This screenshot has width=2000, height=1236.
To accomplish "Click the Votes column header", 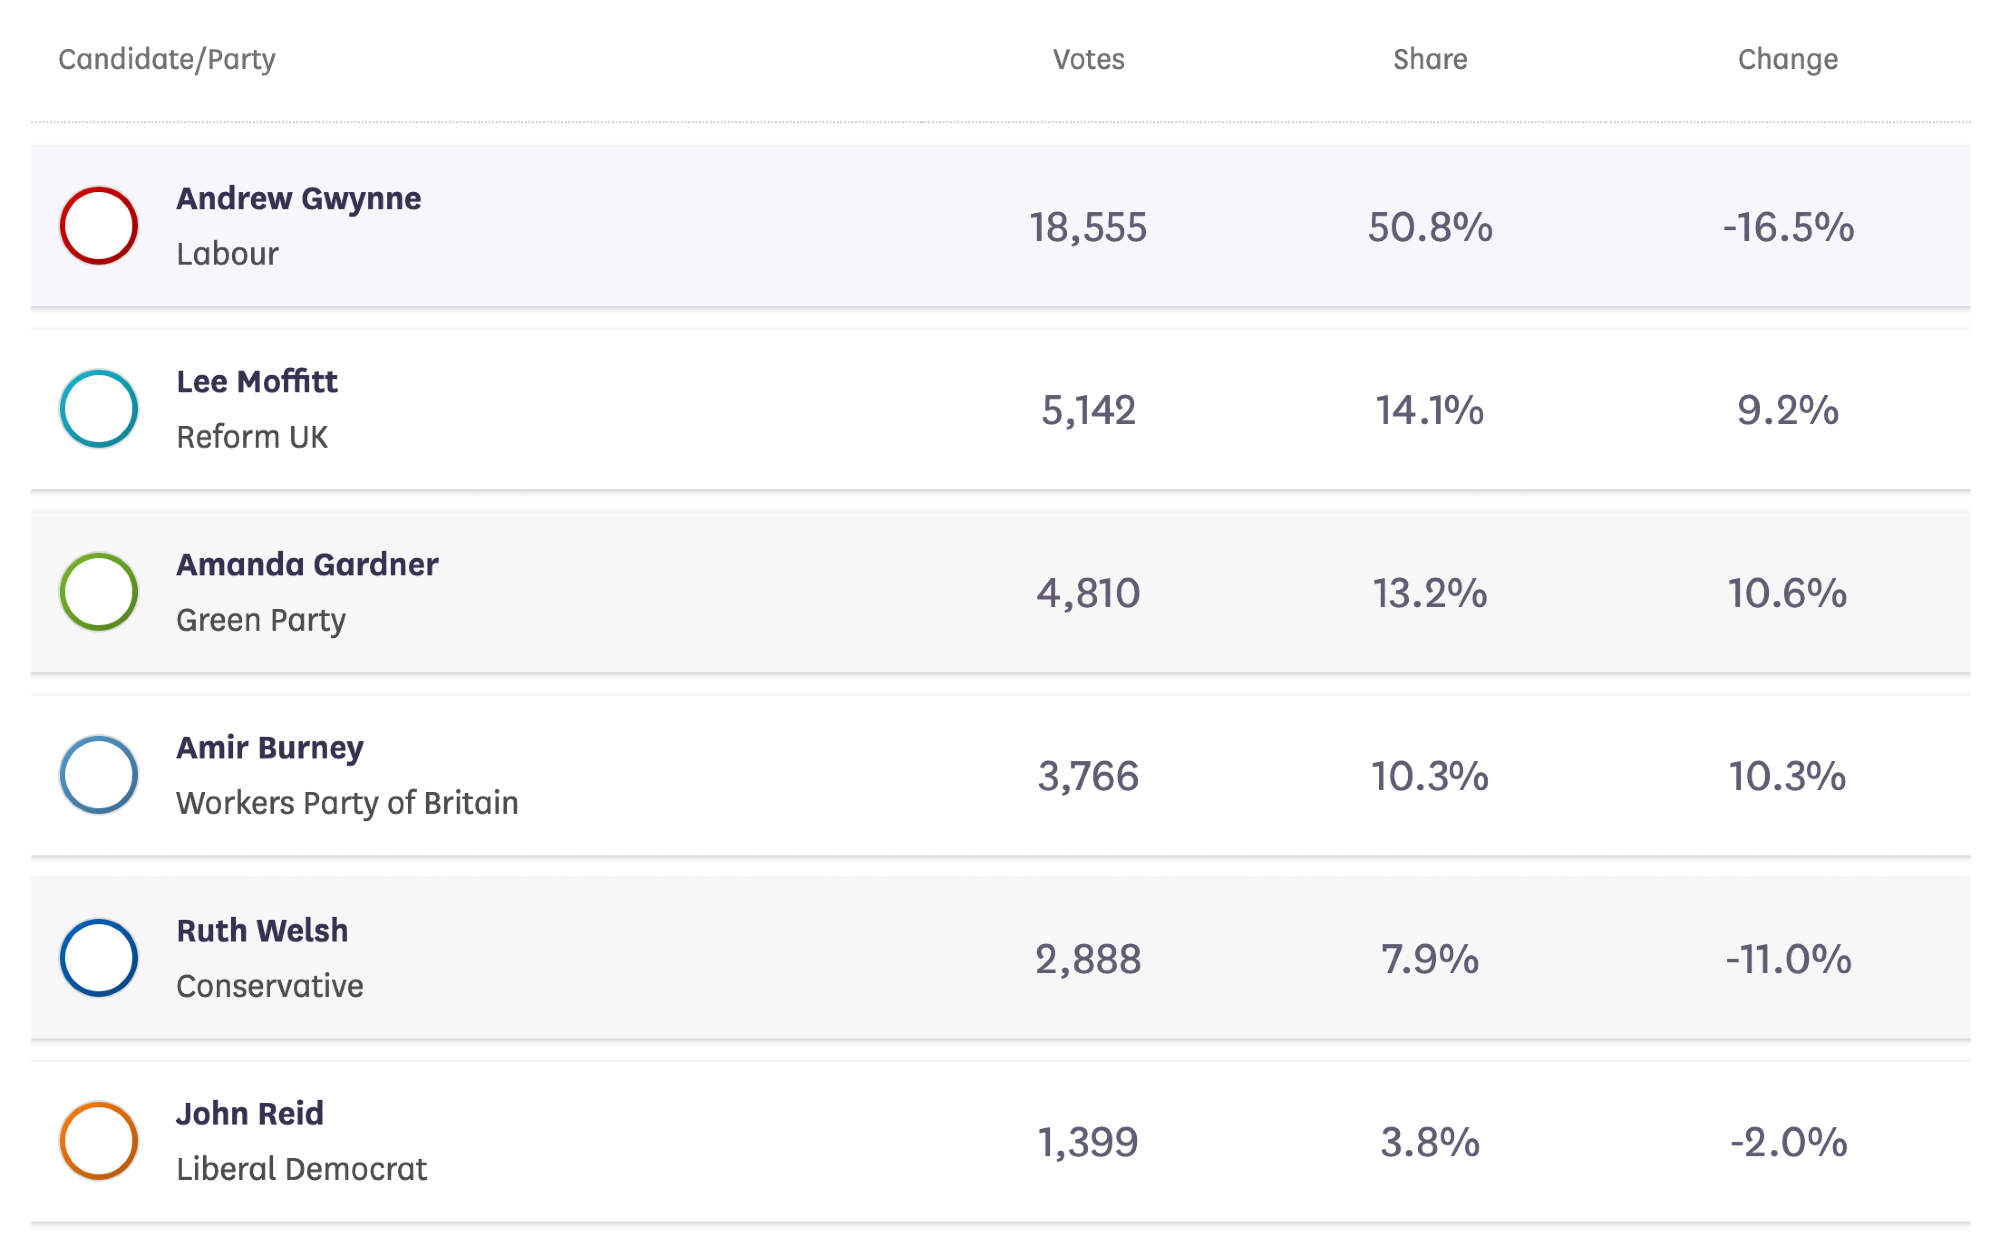I will point(1088,60).
